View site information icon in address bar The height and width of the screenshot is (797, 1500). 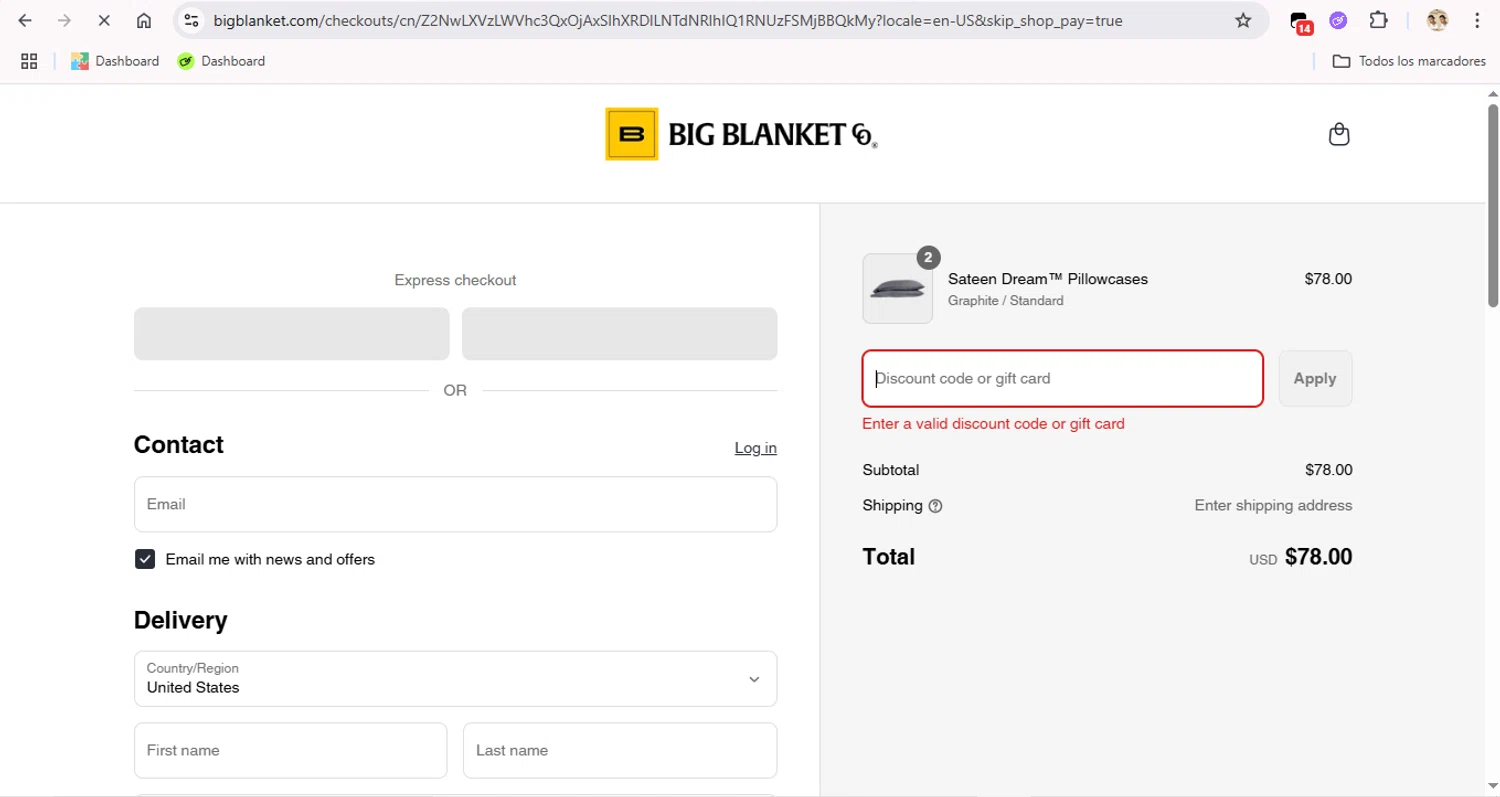192,20
